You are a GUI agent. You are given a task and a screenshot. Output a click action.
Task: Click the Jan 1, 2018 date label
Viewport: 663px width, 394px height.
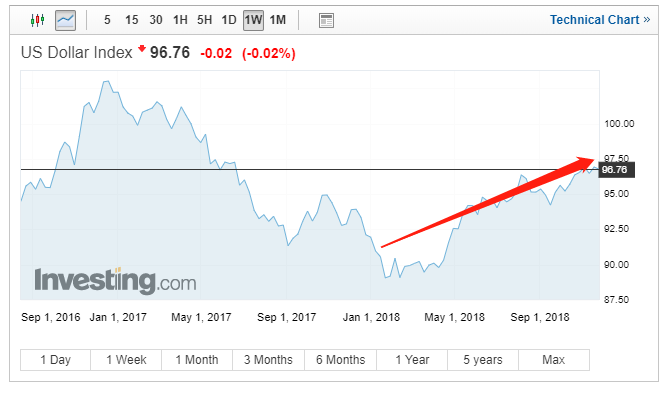pyautogui.click(x=371, y=317)
